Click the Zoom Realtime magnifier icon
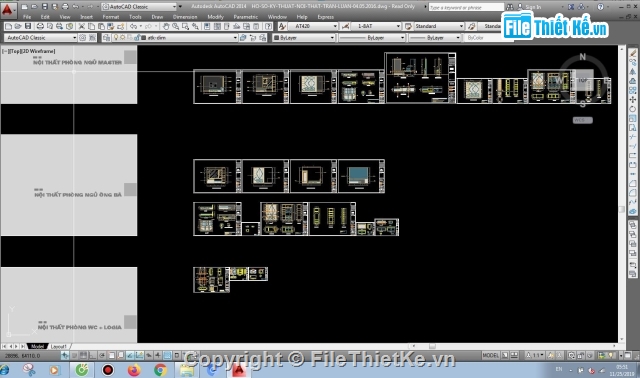640x378 pixels. click(x=176, y=27)
